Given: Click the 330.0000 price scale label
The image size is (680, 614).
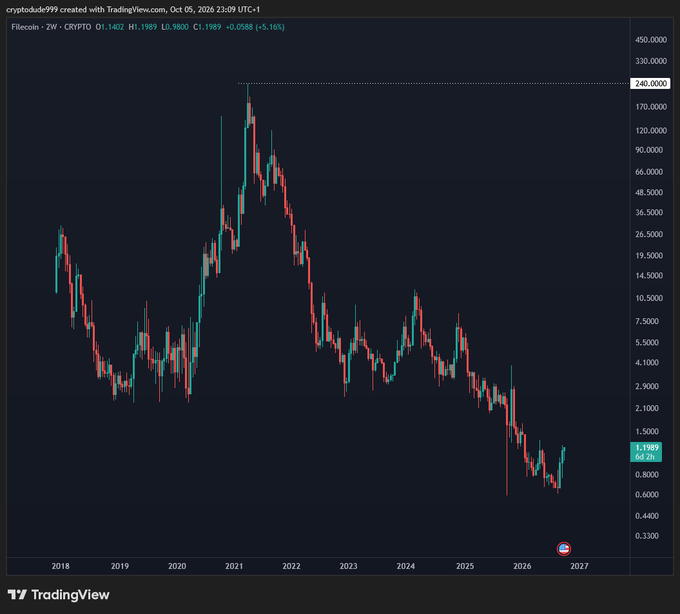Looking at the screenshot, I should click(x=651, y=61).
